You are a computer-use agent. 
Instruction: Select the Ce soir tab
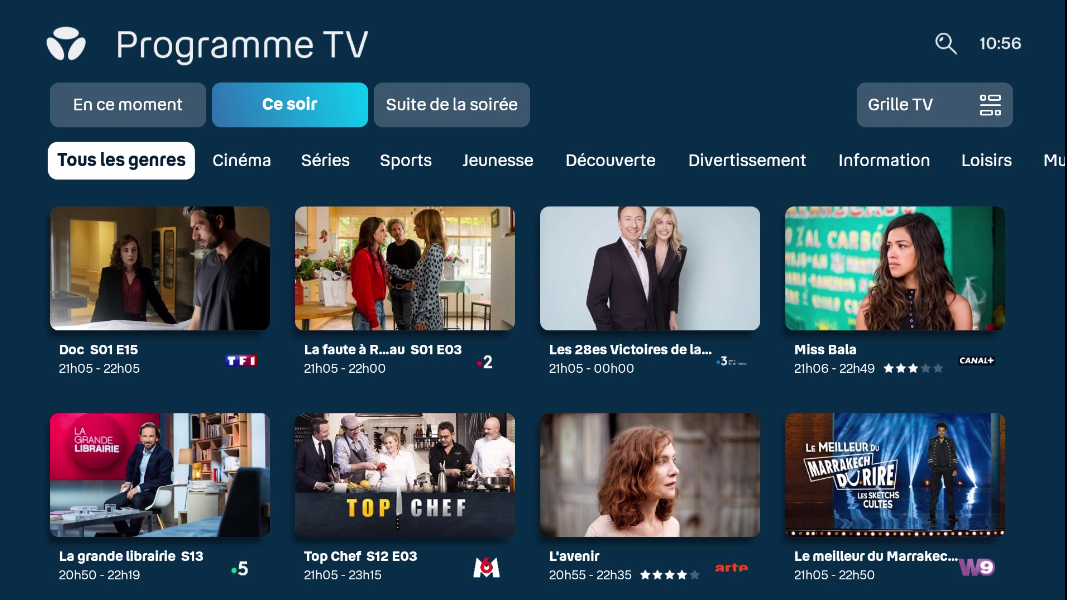click(x=290, y=105)
